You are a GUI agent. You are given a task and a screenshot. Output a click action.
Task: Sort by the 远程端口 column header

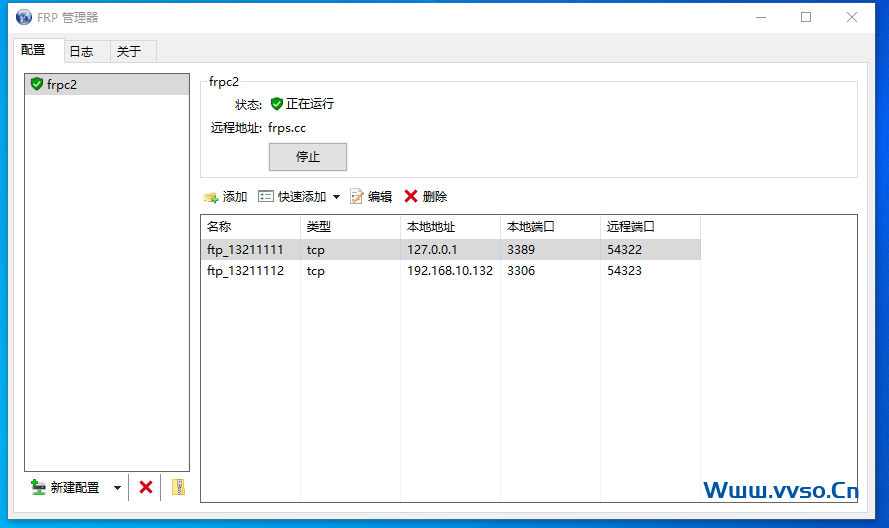(x=651, y=227)
